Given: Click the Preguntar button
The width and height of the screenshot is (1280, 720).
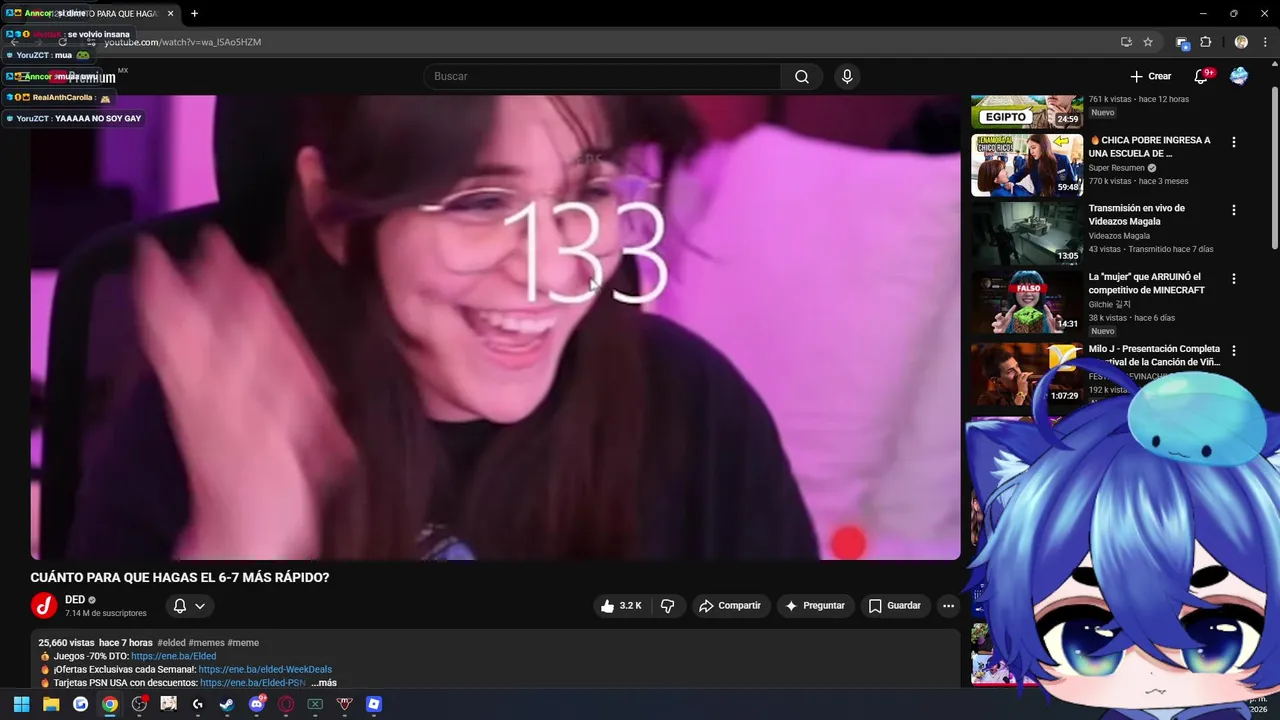Looking at the screenshot, I should tap(815, 606).
